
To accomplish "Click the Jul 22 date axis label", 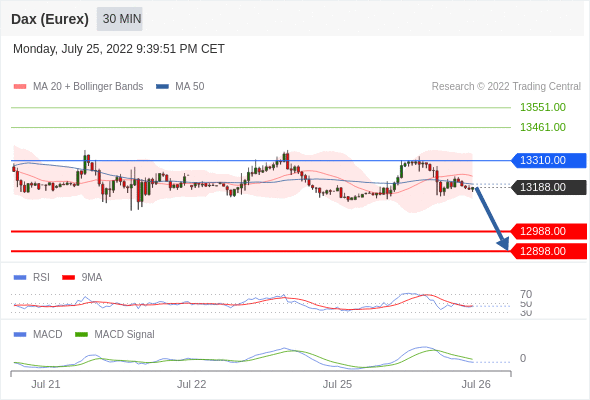I will pyautogui.click(x=192, y=384).
